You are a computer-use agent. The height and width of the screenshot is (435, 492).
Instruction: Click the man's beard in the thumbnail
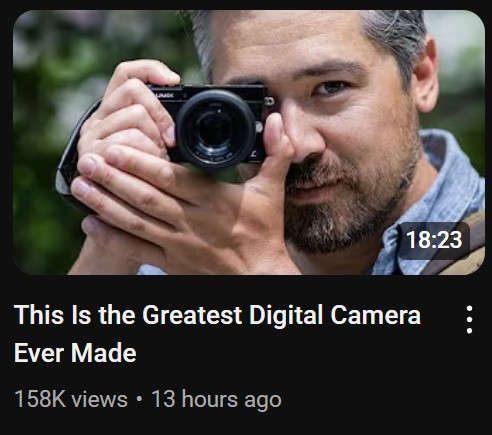pos(347,207)
